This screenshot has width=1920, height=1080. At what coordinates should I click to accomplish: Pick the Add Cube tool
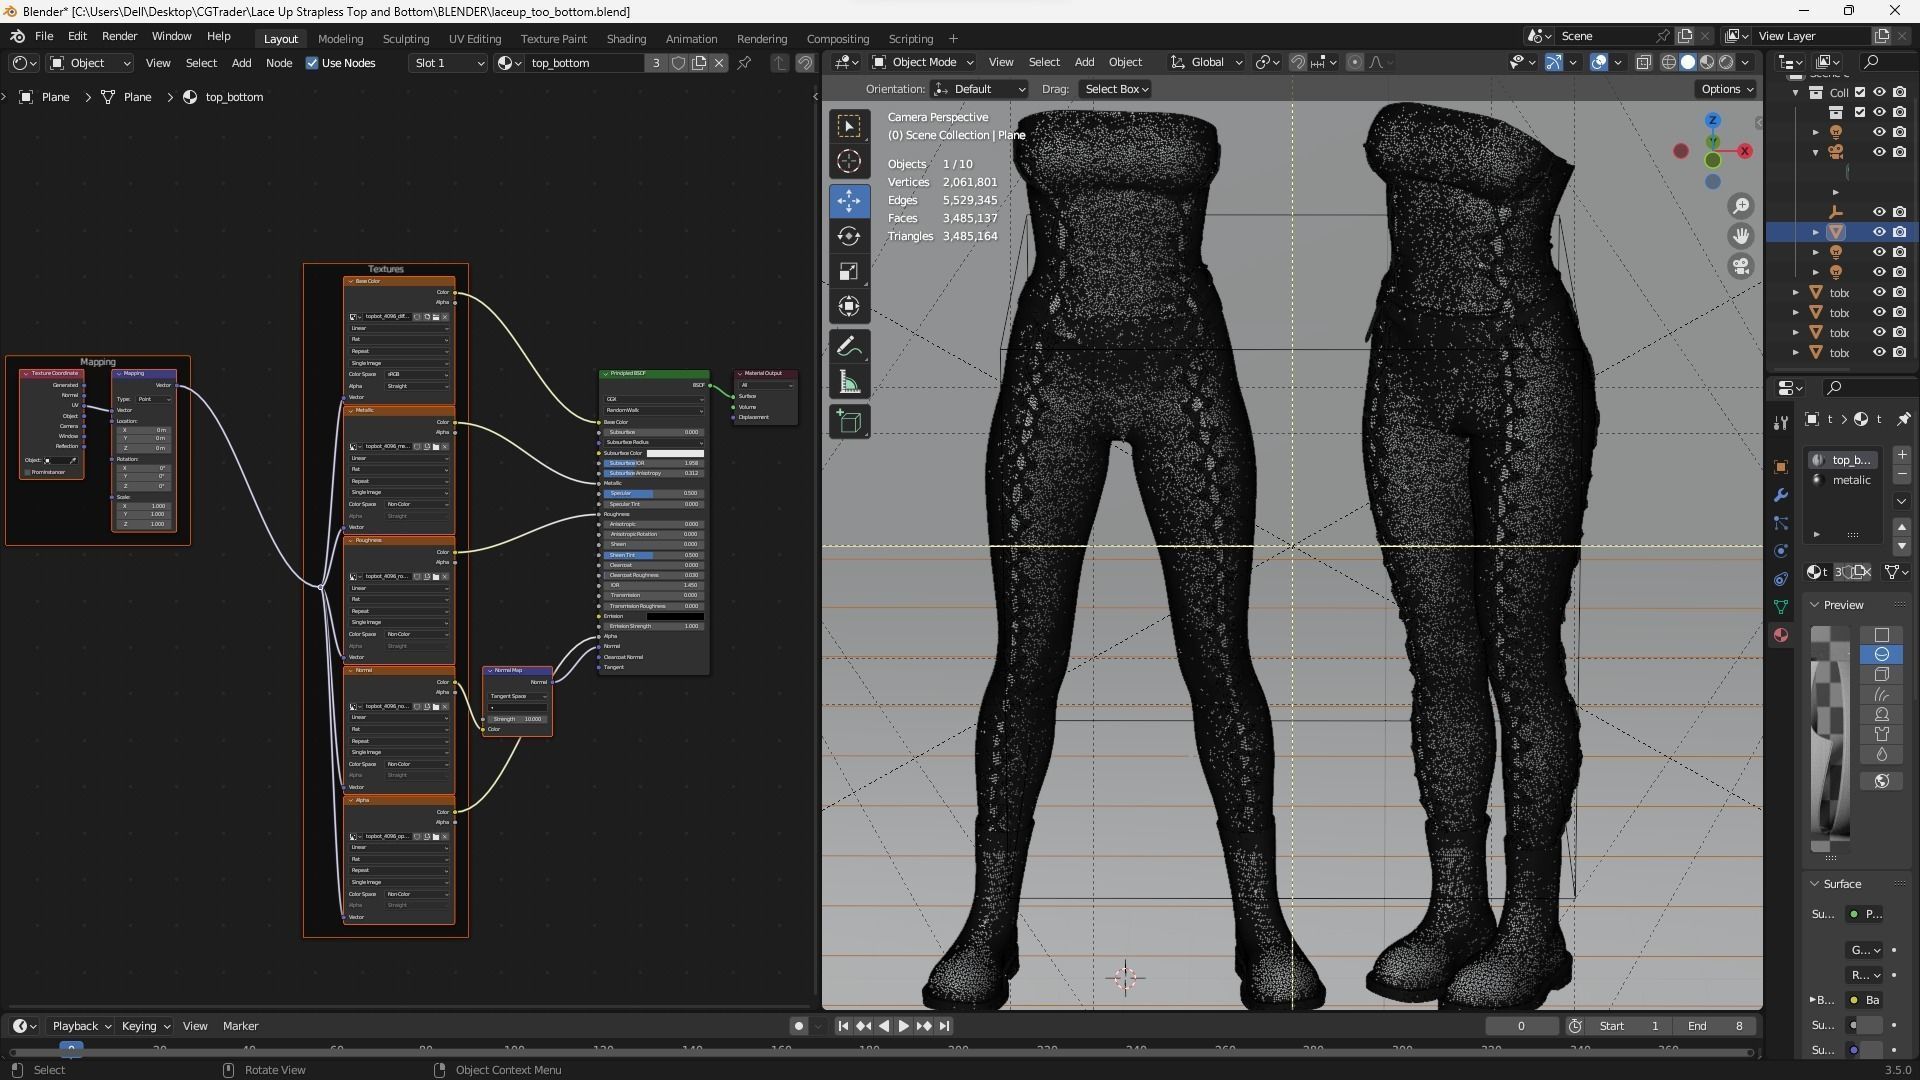(x=849, y=422)
